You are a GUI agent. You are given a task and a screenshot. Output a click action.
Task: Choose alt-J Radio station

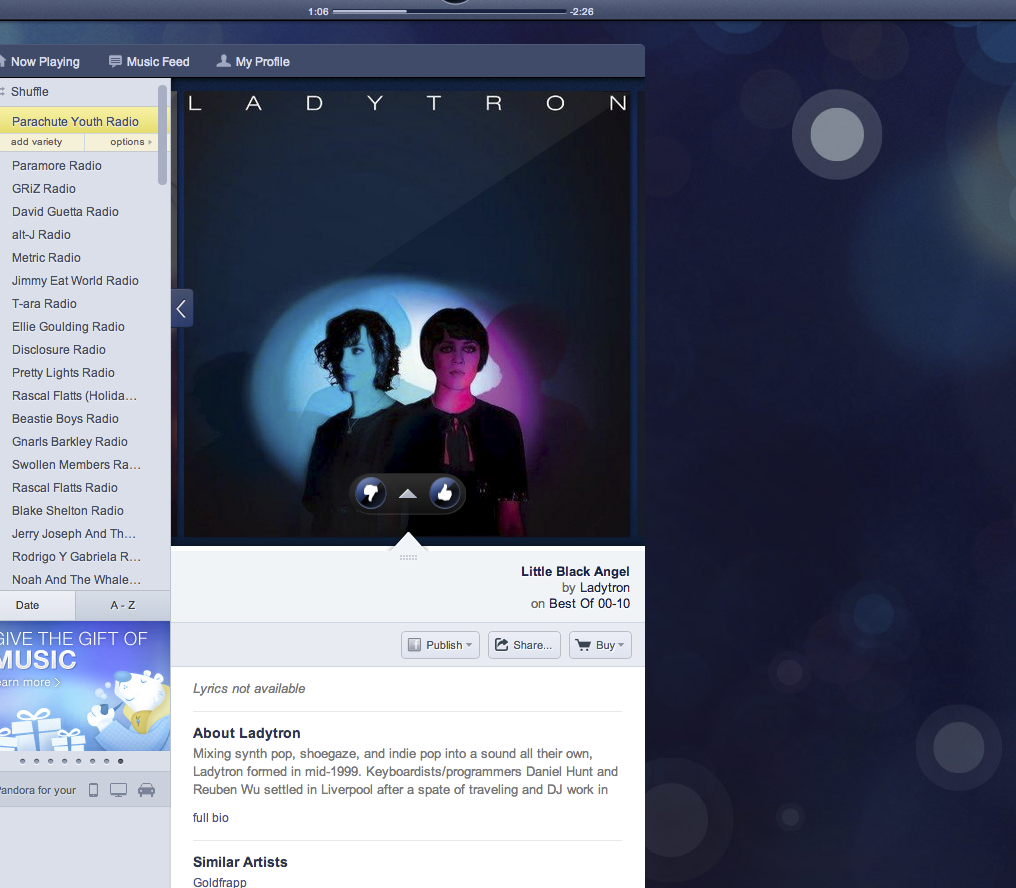tap(41, 235)
